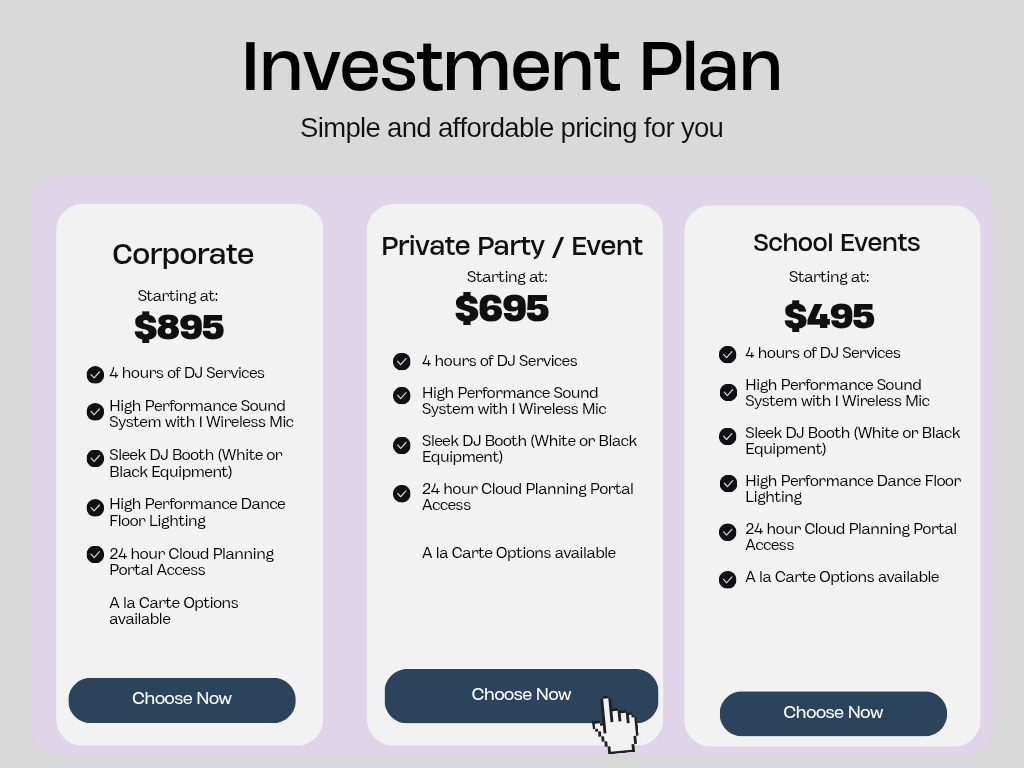The width and height of the screenshot is (1024, 768).
Task: Click Corporate's High Performance Sound System checkmark
Action: [95, 411]
